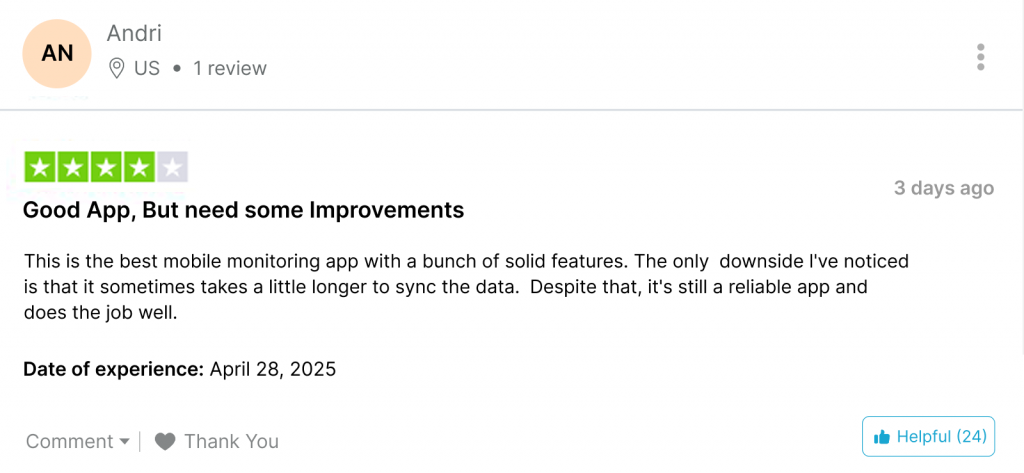1024x473 pixels.
Task: Click the US location label
Action: coord(147,68)
